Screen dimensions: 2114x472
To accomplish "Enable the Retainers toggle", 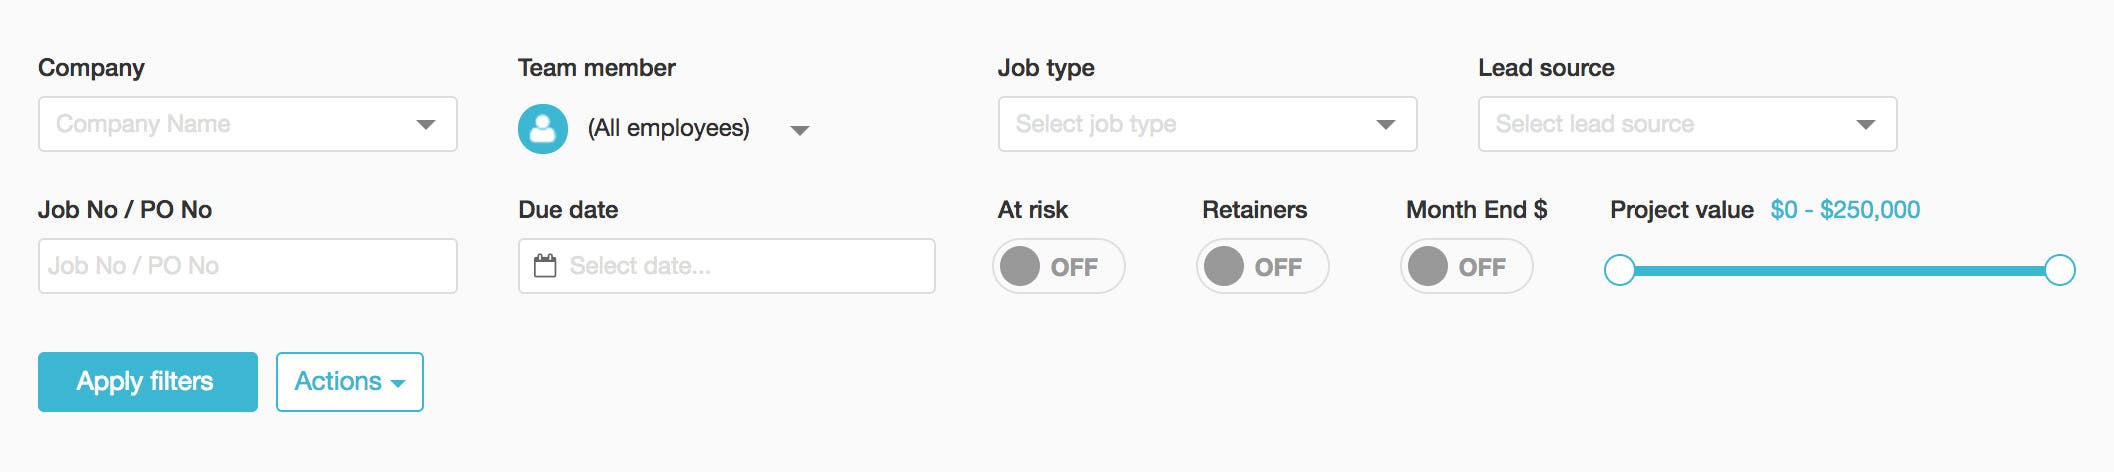I will pos(1263,266).
